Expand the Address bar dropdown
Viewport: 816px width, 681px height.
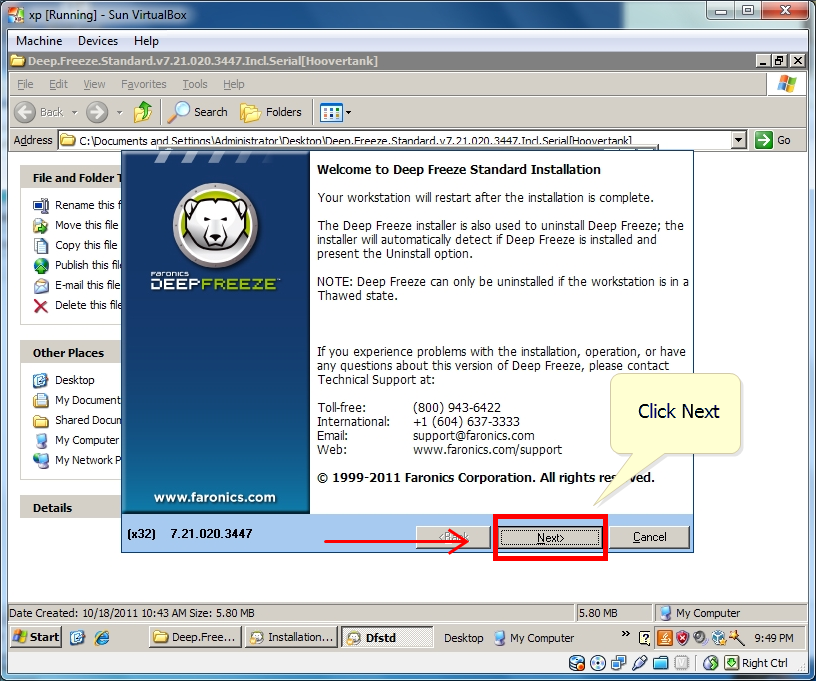[738, 140]
